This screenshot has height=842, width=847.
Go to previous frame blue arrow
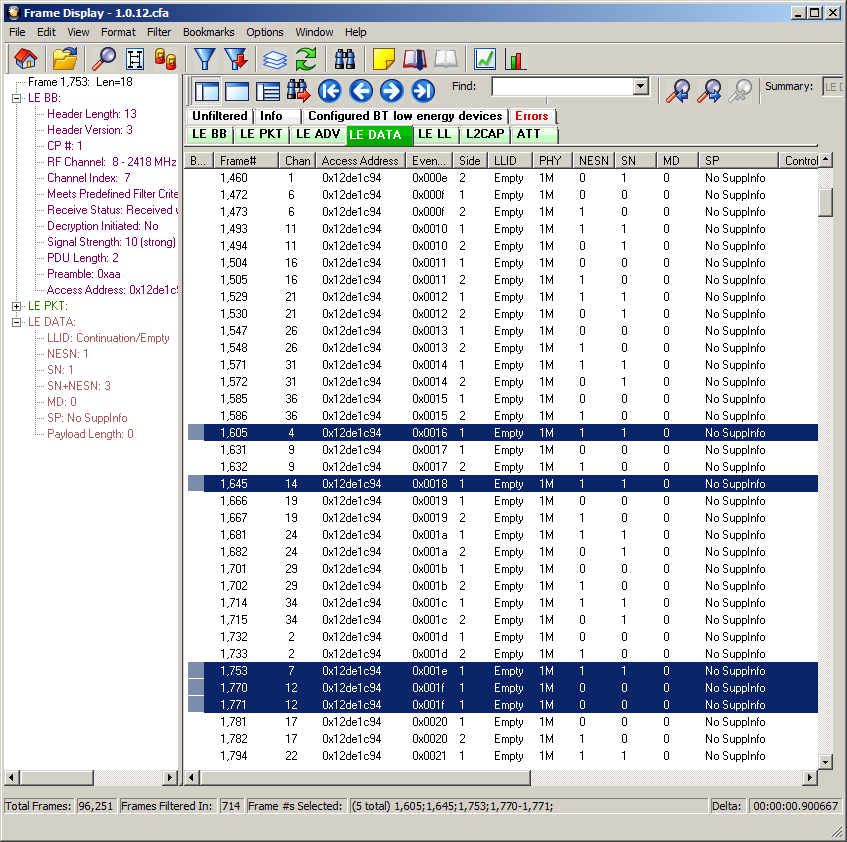pyautogui.click(x=361, y=91)
